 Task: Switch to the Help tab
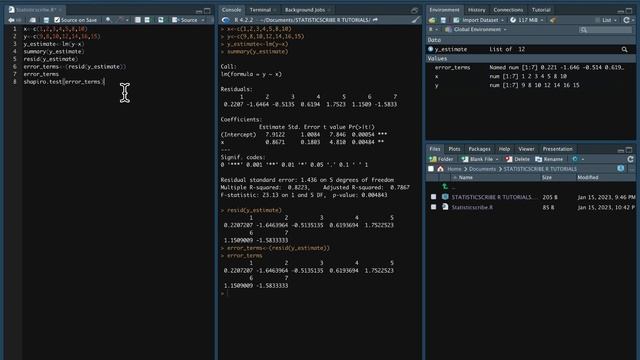pyautogui.click(x=504, y=149)
